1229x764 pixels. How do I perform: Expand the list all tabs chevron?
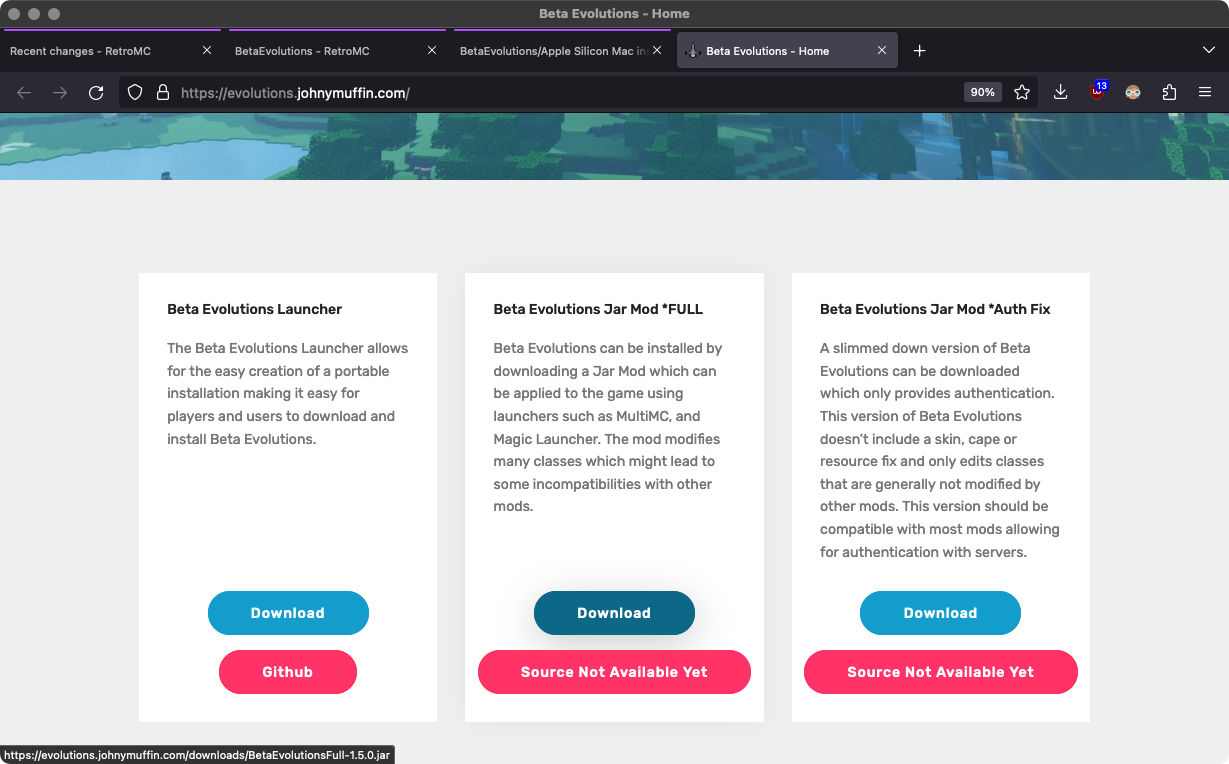tap(1208, 51)
